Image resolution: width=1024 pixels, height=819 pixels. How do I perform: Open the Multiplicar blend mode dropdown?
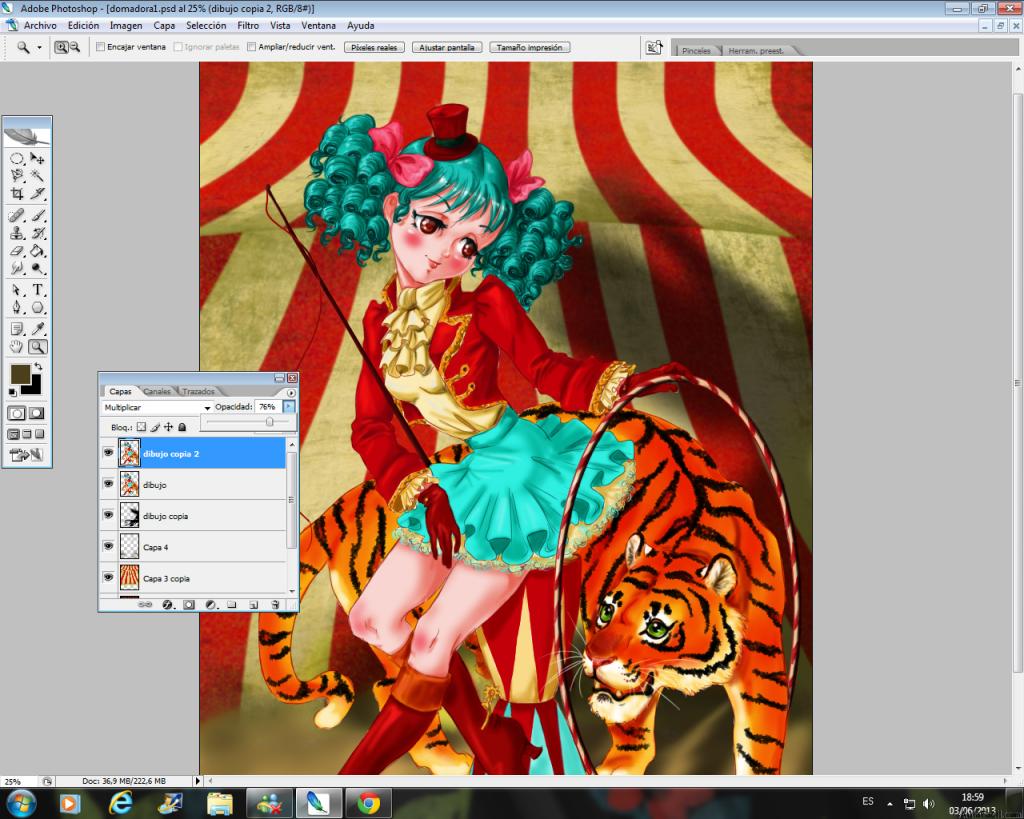[157, 407]
